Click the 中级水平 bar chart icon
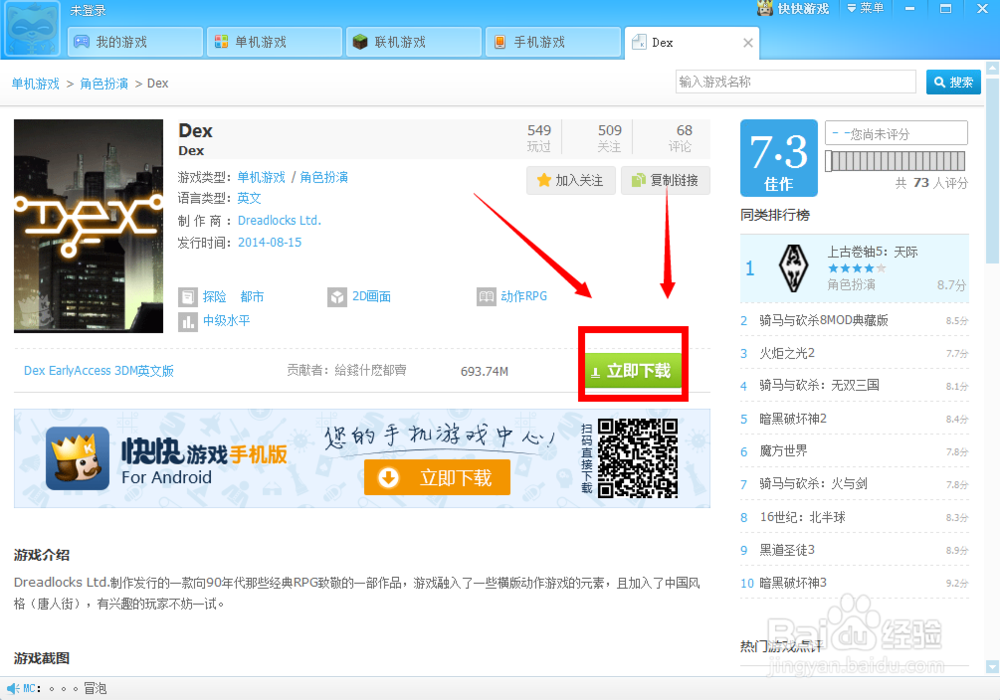 click(188, 321)
